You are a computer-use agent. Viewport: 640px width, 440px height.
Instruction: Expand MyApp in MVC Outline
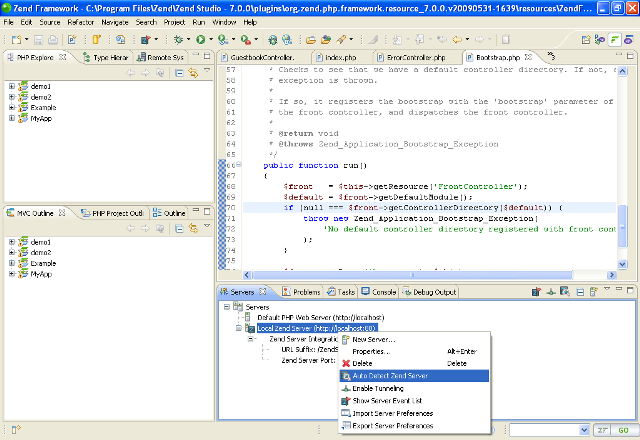12,274
